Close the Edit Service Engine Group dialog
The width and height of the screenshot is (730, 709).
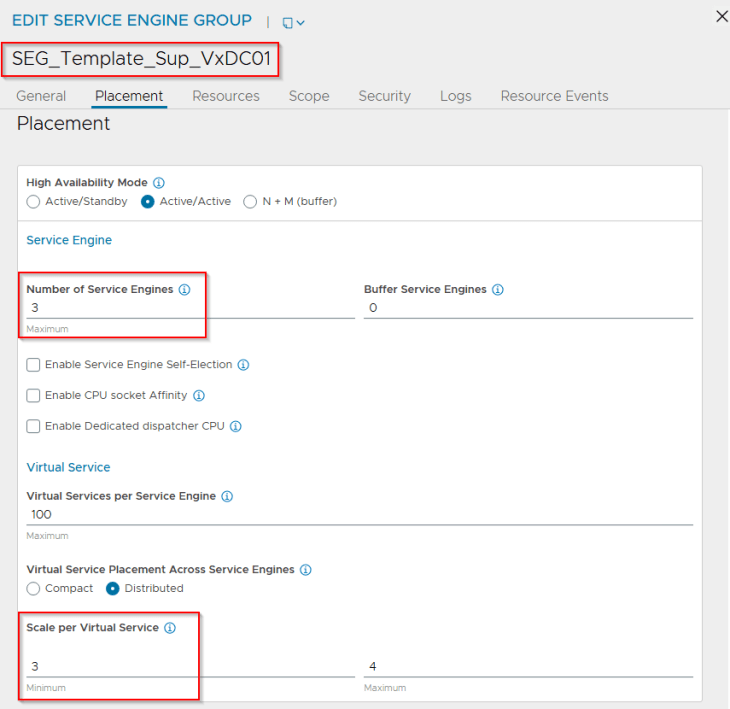[722, 16]
